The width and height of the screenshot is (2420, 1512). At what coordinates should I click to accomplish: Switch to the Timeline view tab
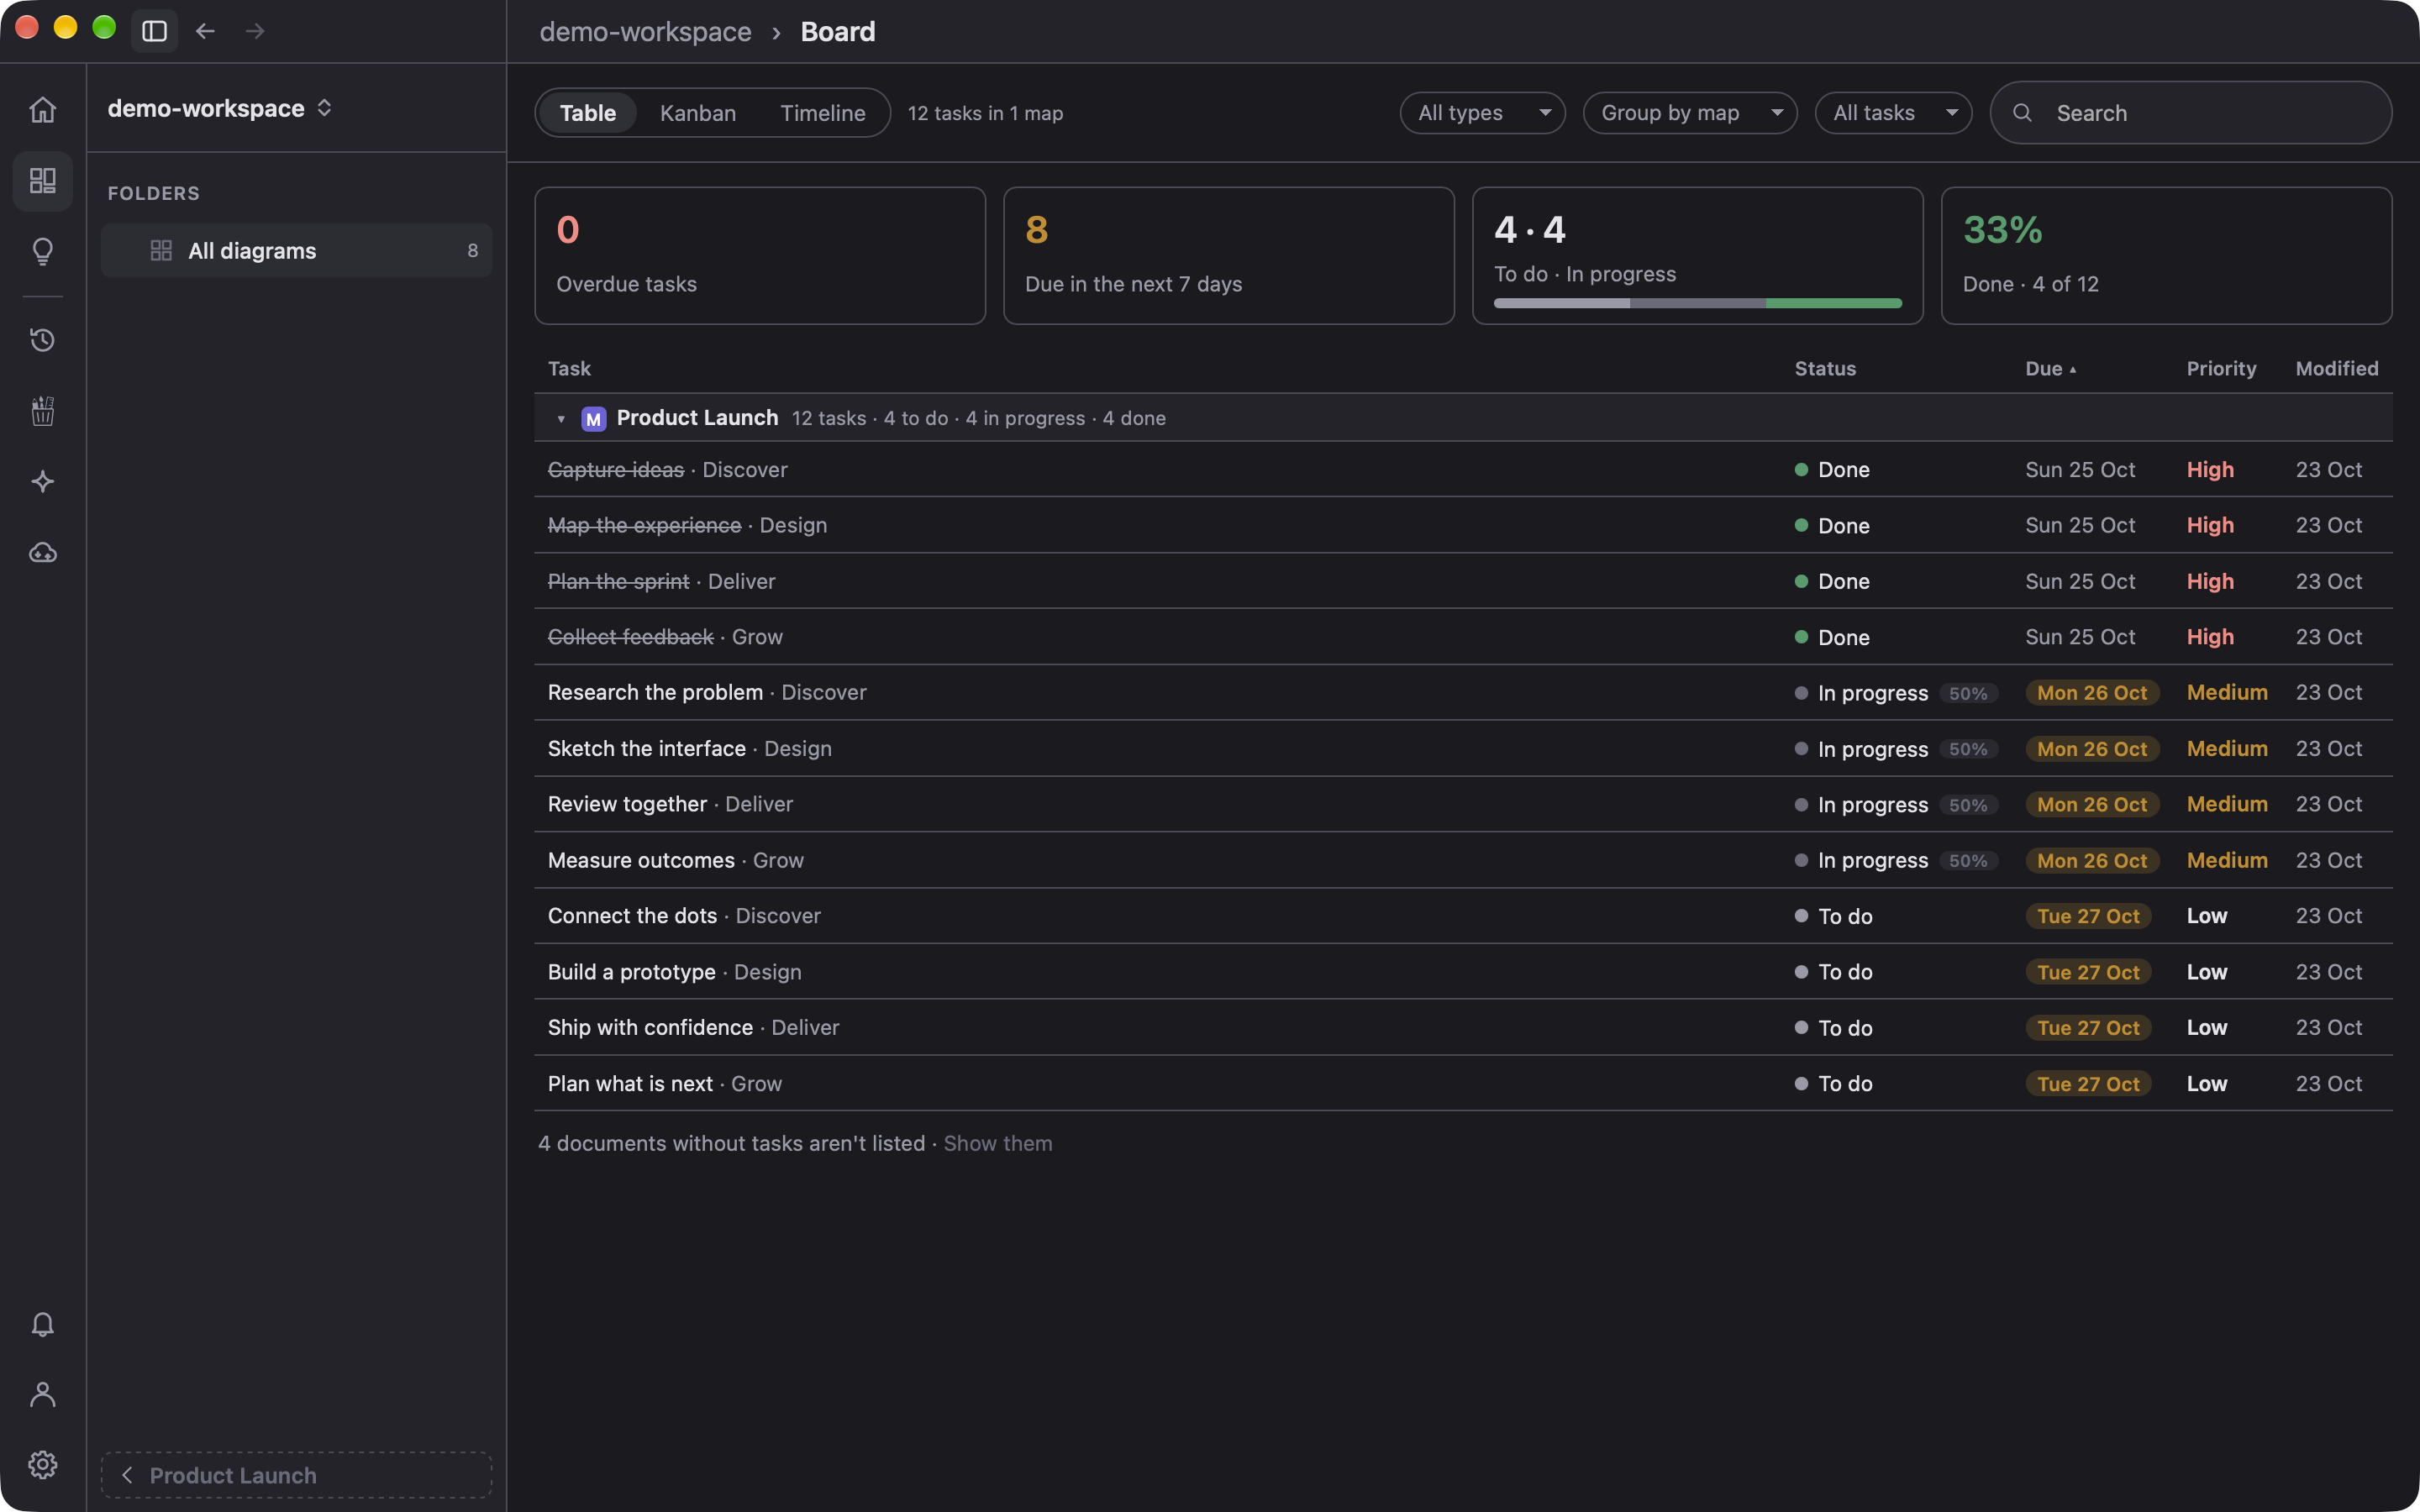pyautogui.click(x=822, y=113)
